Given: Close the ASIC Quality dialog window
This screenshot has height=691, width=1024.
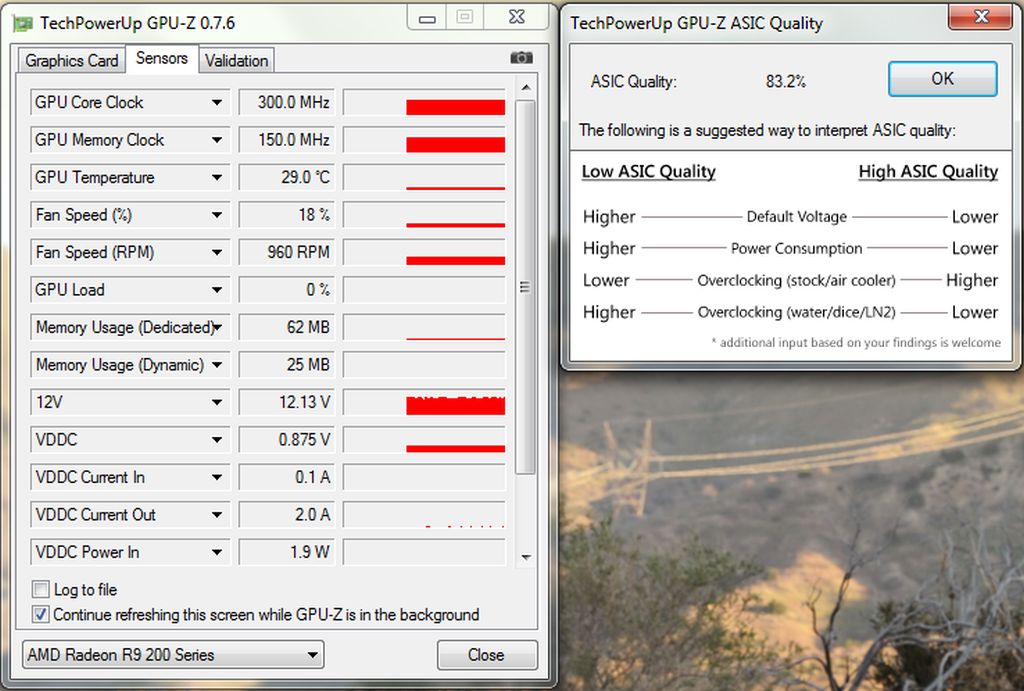Looking at the screenshot, I should coord(980,17).
